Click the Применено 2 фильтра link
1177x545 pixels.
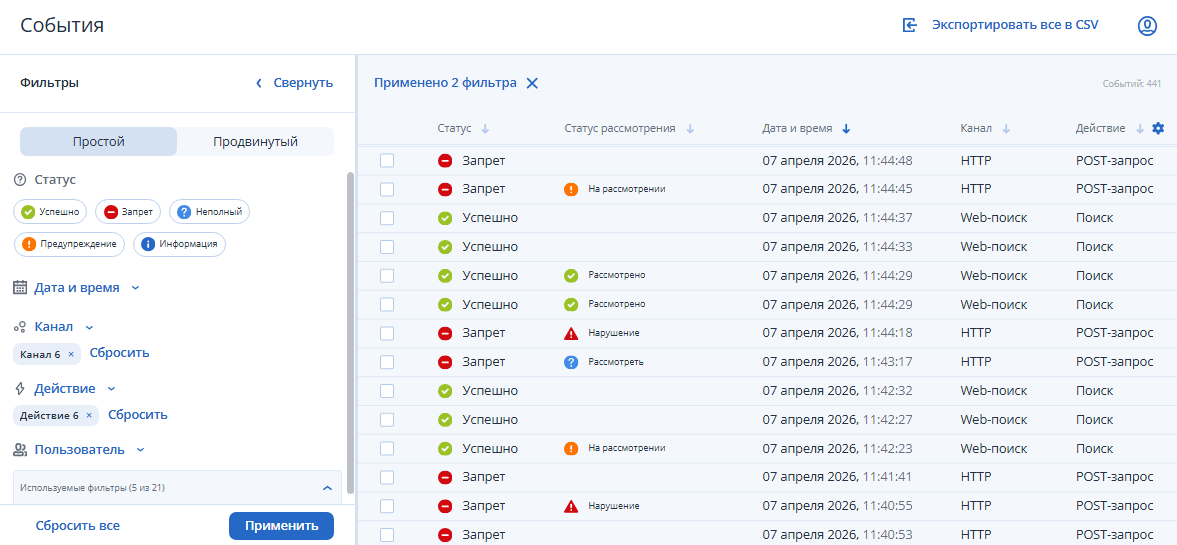[445, 83]
